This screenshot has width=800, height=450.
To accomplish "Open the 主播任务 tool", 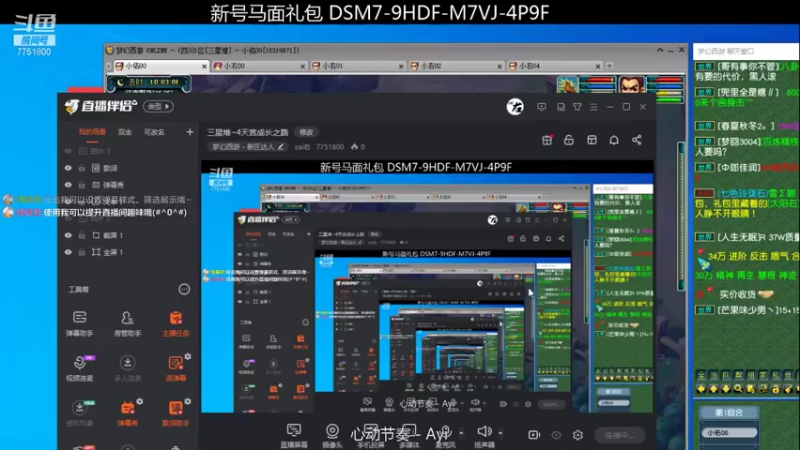I will [x=176, y=323].
